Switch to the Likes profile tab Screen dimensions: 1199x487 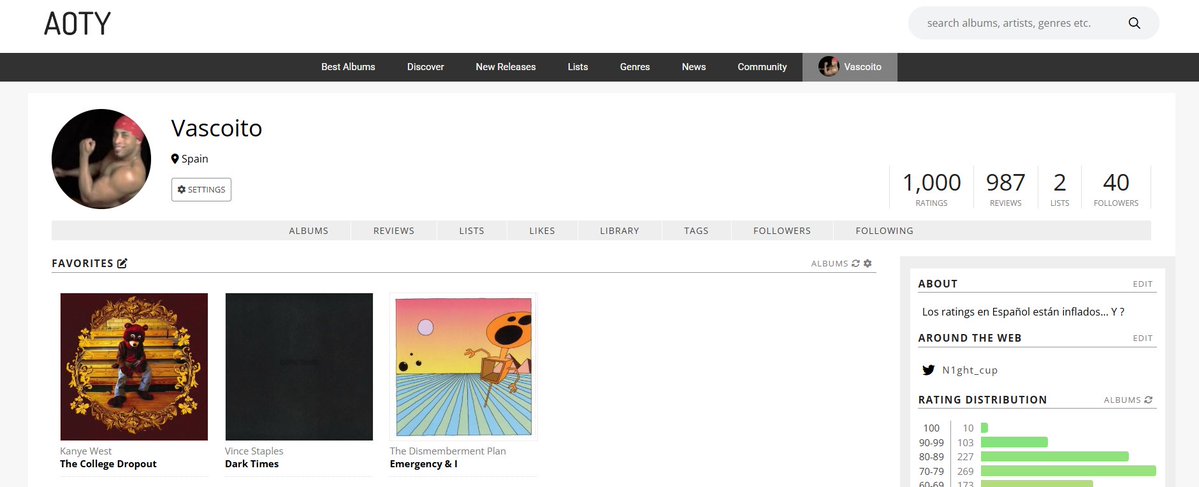pyautogui.click(x=542, y=231)
